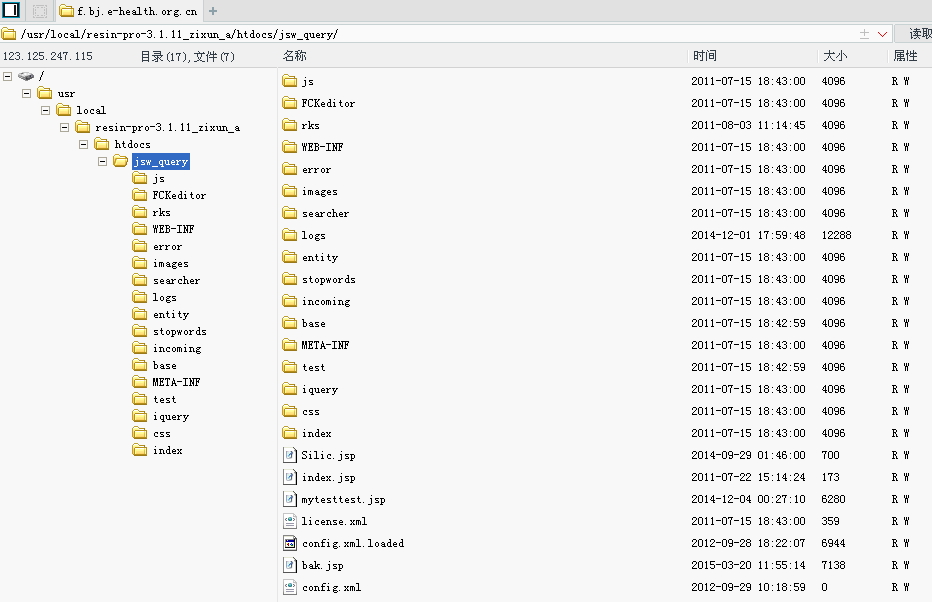Viewport: 932px width, 602px height.
Task: Click the js folder icon in file list
Action: 290,81
